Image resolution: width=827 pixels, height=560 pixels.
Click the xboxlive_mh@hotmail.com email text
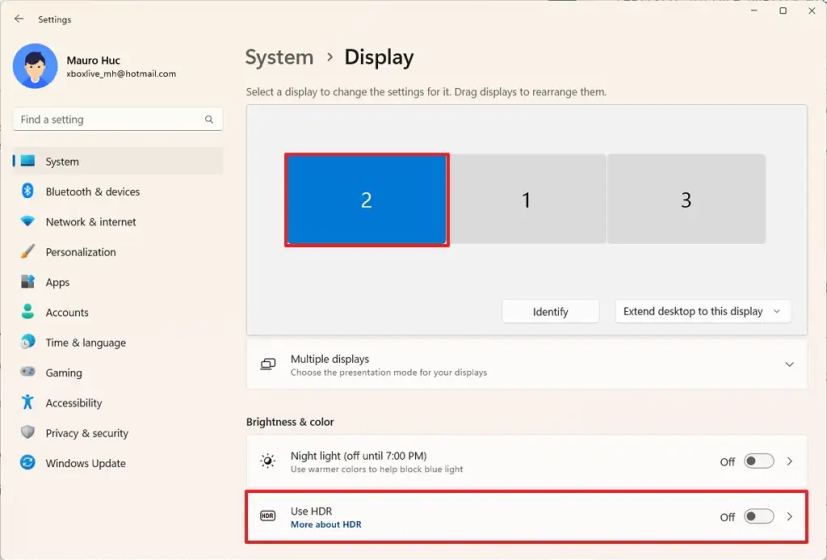pos(121,74)
